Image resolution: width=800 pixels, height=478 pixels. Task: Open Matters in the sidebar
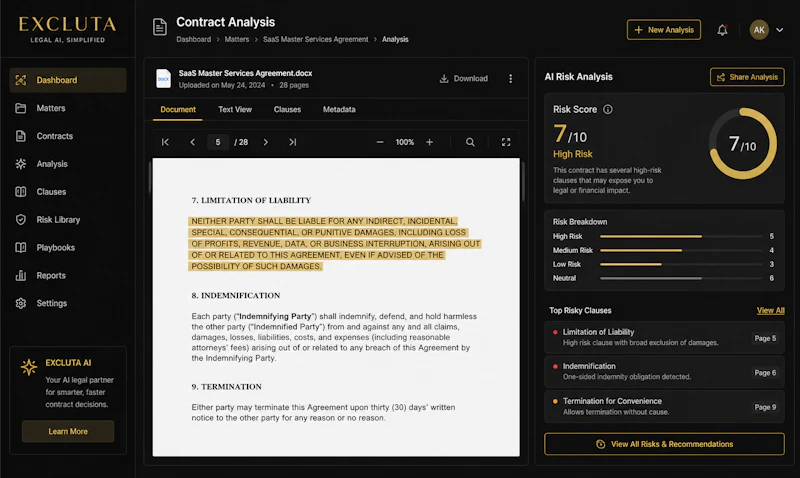pyautogui.click(x=68, y=108)
